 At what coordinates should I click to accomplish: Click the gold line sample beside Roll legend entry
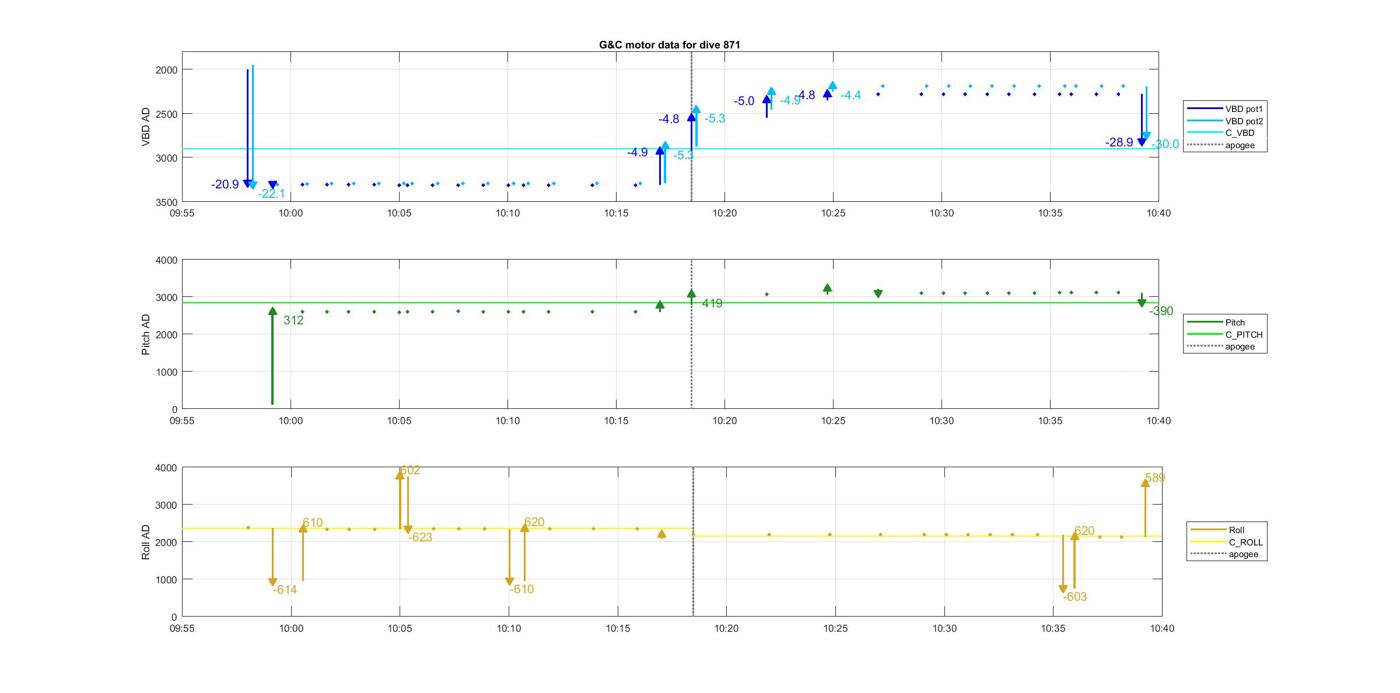click(1209, 530)
